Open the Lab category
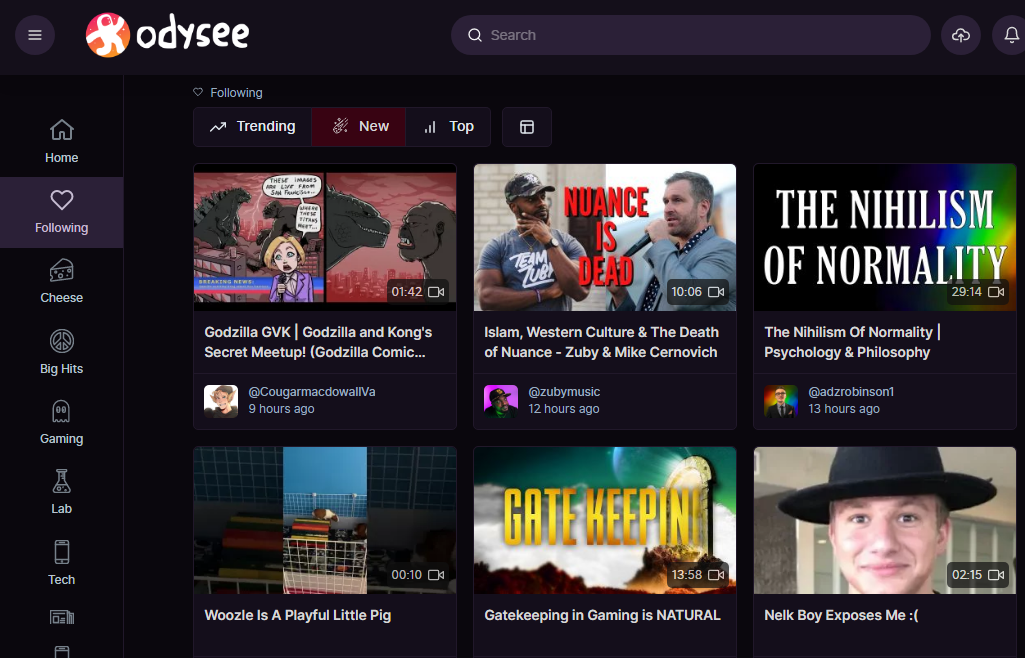 click(61, 493)
